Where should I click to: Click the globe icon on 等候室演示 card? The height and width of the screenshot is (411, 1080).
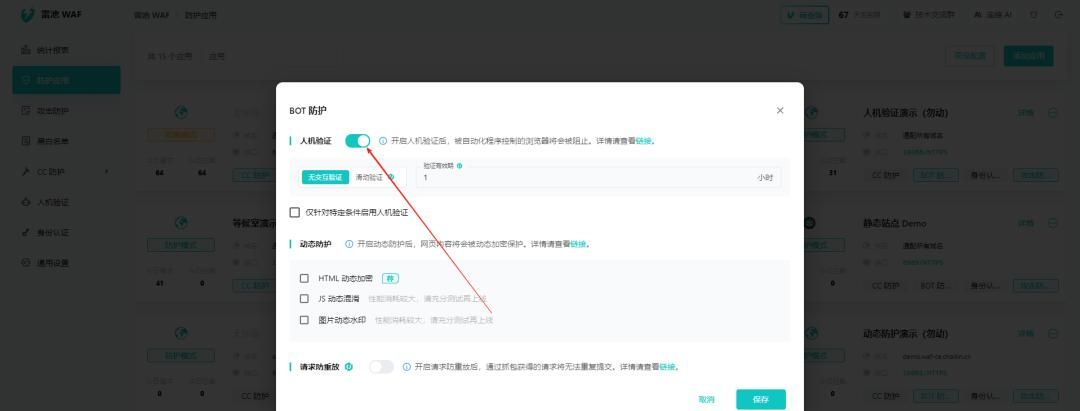coord(181,222)
